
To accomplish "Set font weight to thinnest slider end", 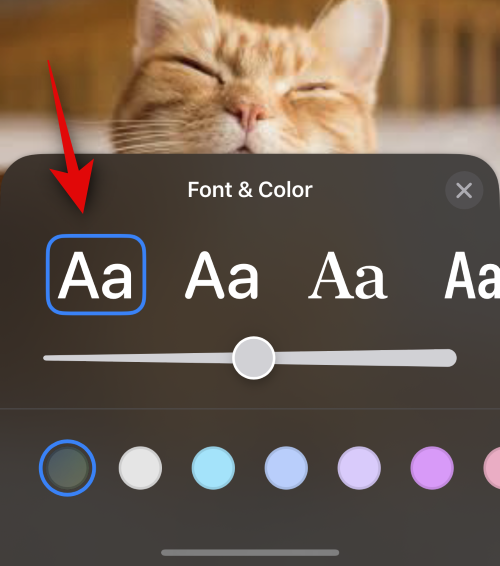I will point(49,358).
